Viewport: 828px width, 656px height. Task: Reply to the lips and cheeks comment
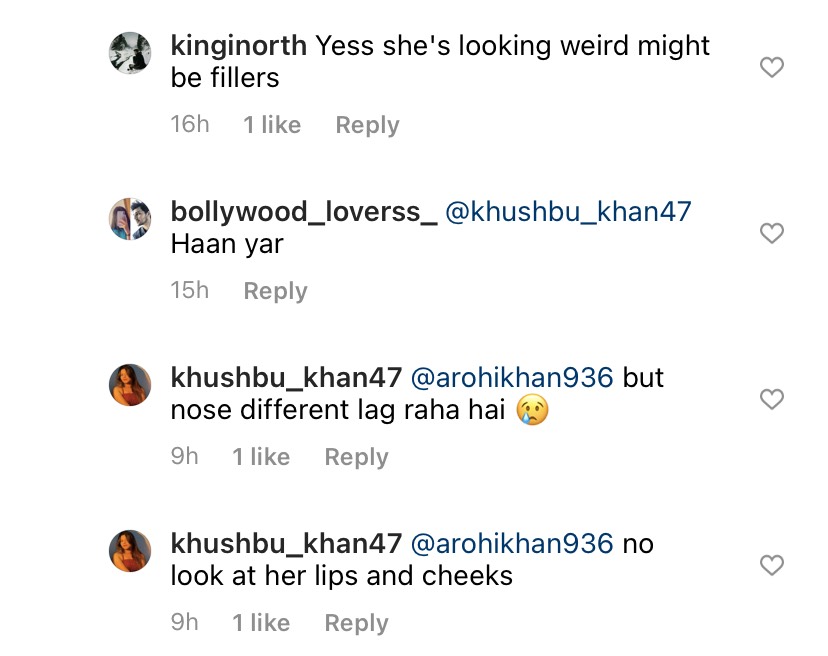pyautogui.click(x=356, y=623)
